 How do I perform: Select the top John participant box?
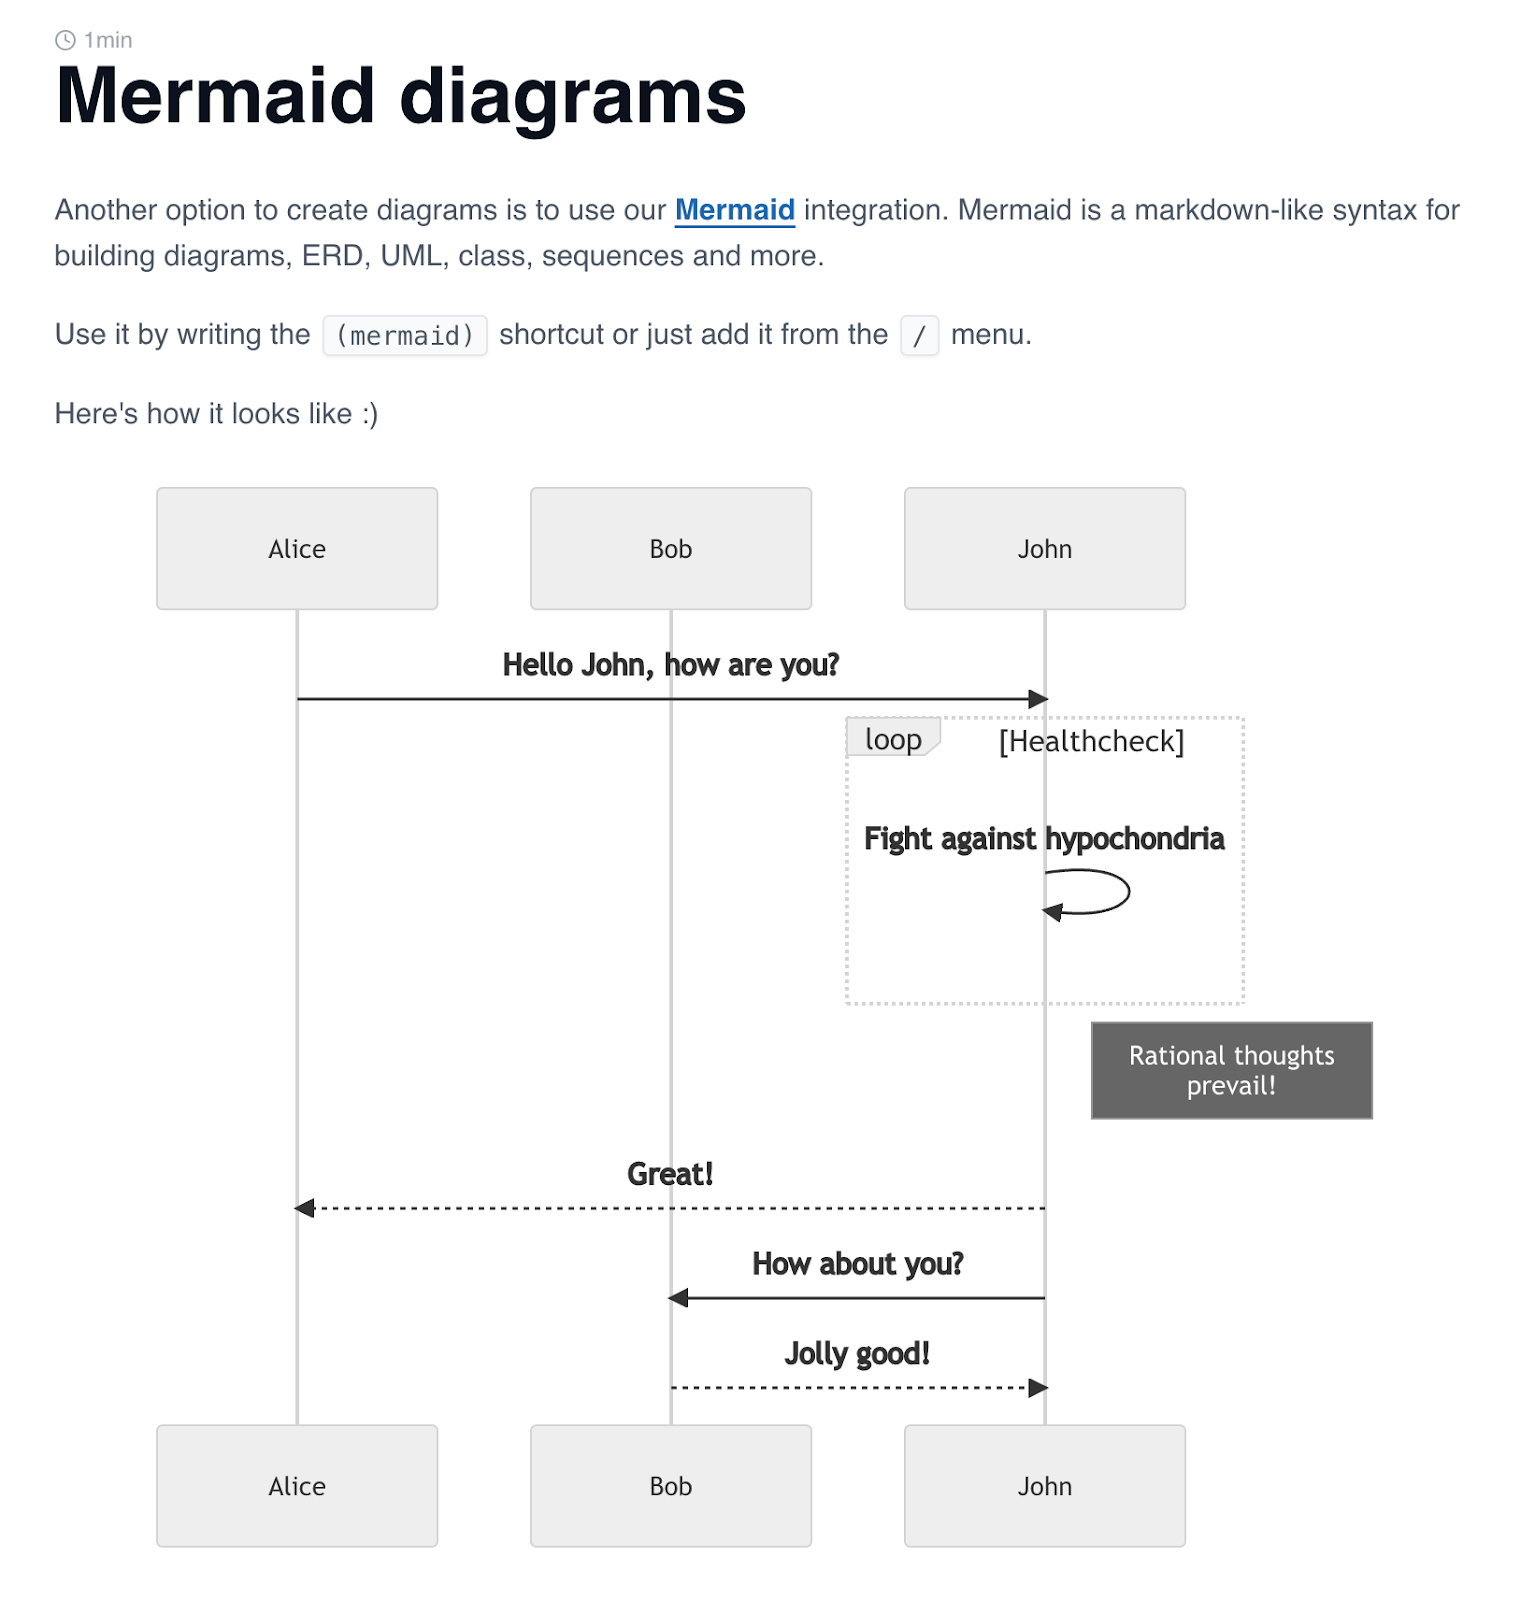click(x=1045, y=549)
